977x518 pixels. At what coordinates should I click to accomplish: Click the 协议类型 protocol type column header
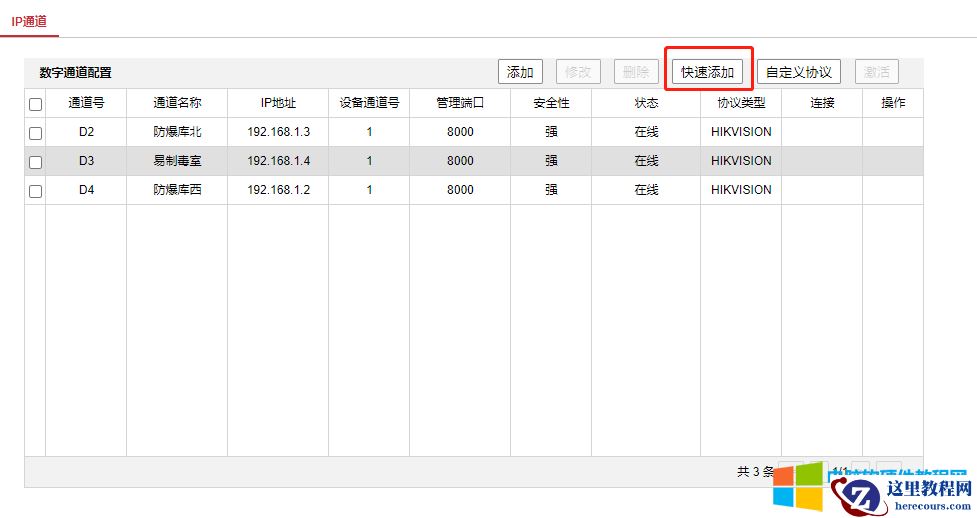tap(741, 103)
